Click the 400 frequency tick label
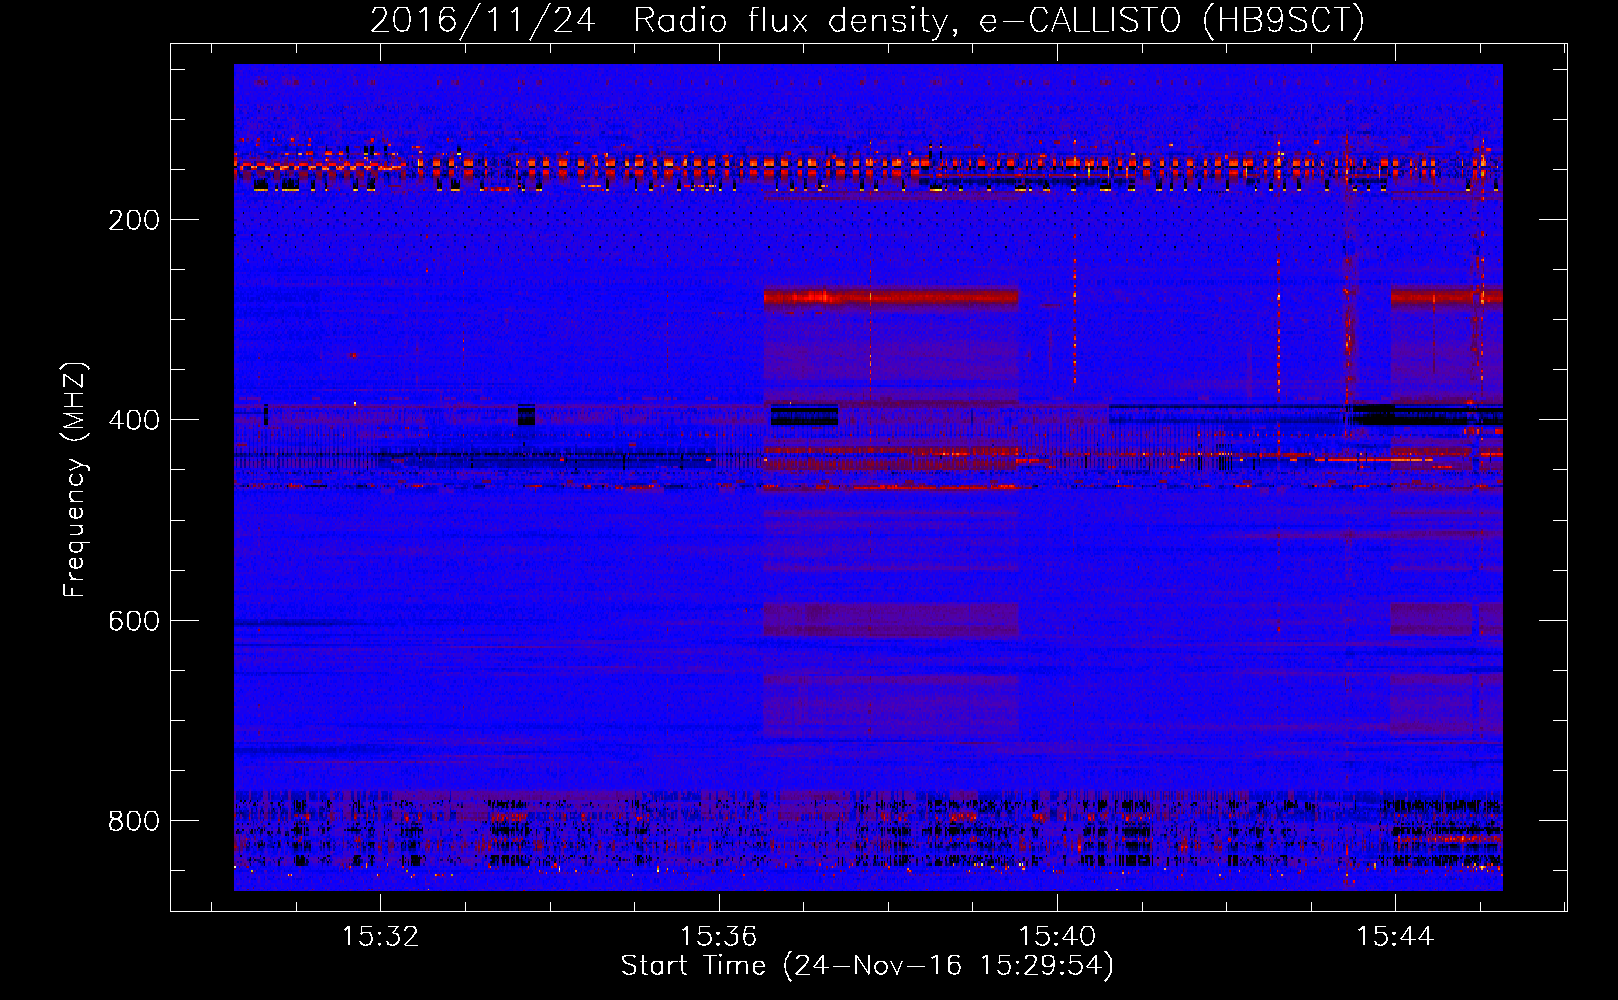The height and width of the screenshot is (1000, 1618). [134, 420]
